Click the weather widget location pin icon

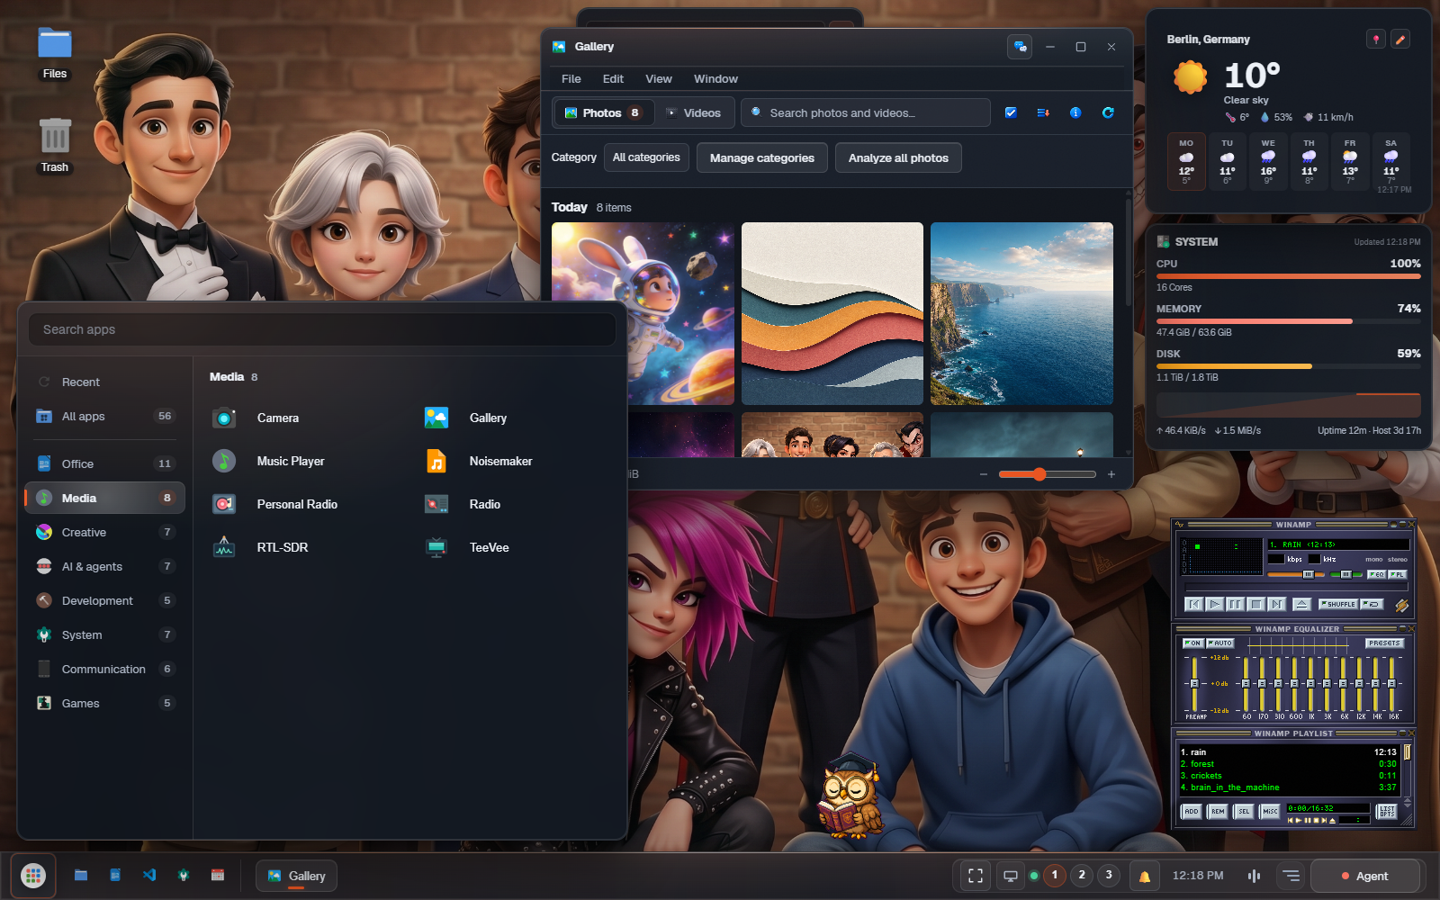tap(1376, 39)
